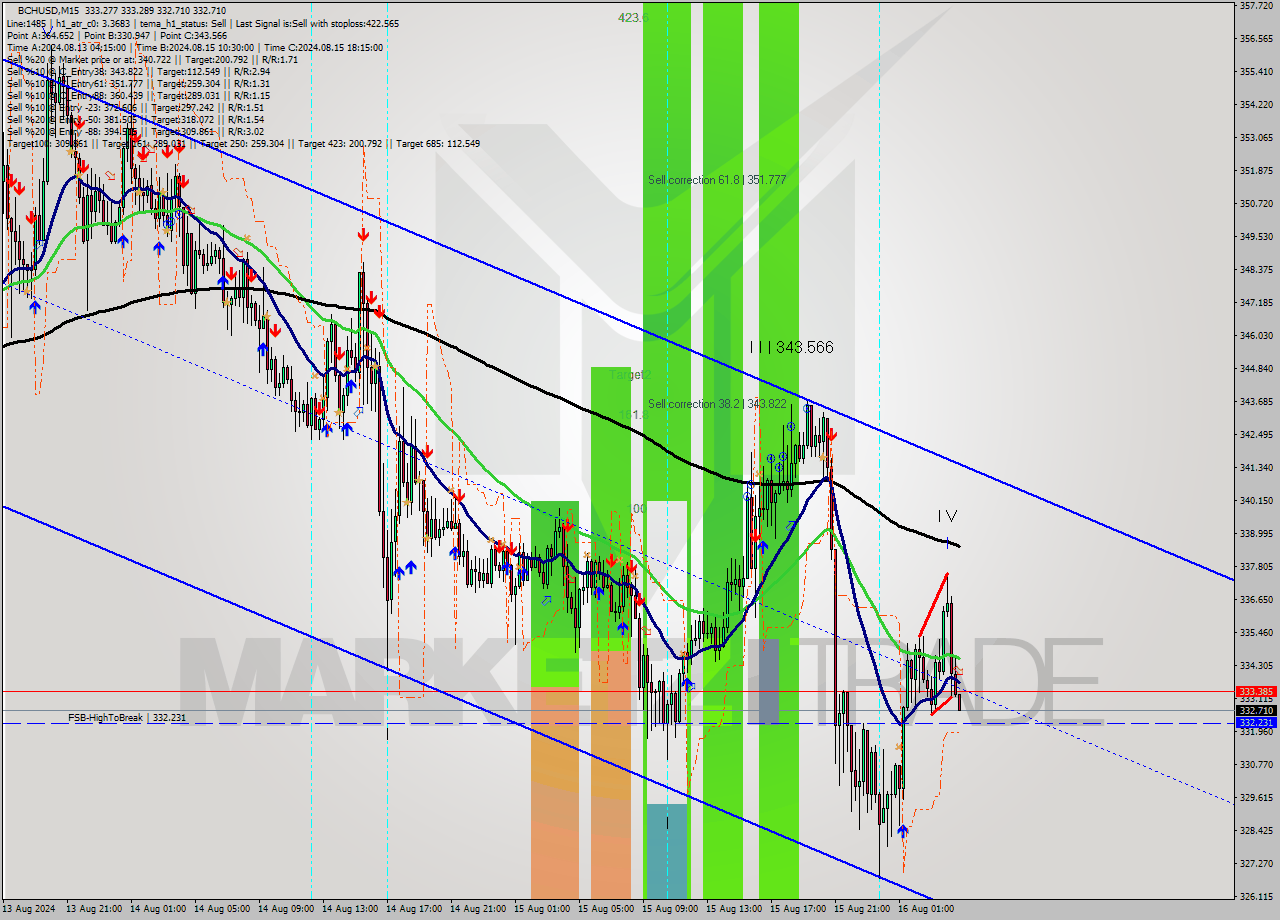Image resolution: width=1280 pixels, height=920 pixels.
Task: Click the '14 Aug 05:00' time axis label
Action: pos(221,909)
